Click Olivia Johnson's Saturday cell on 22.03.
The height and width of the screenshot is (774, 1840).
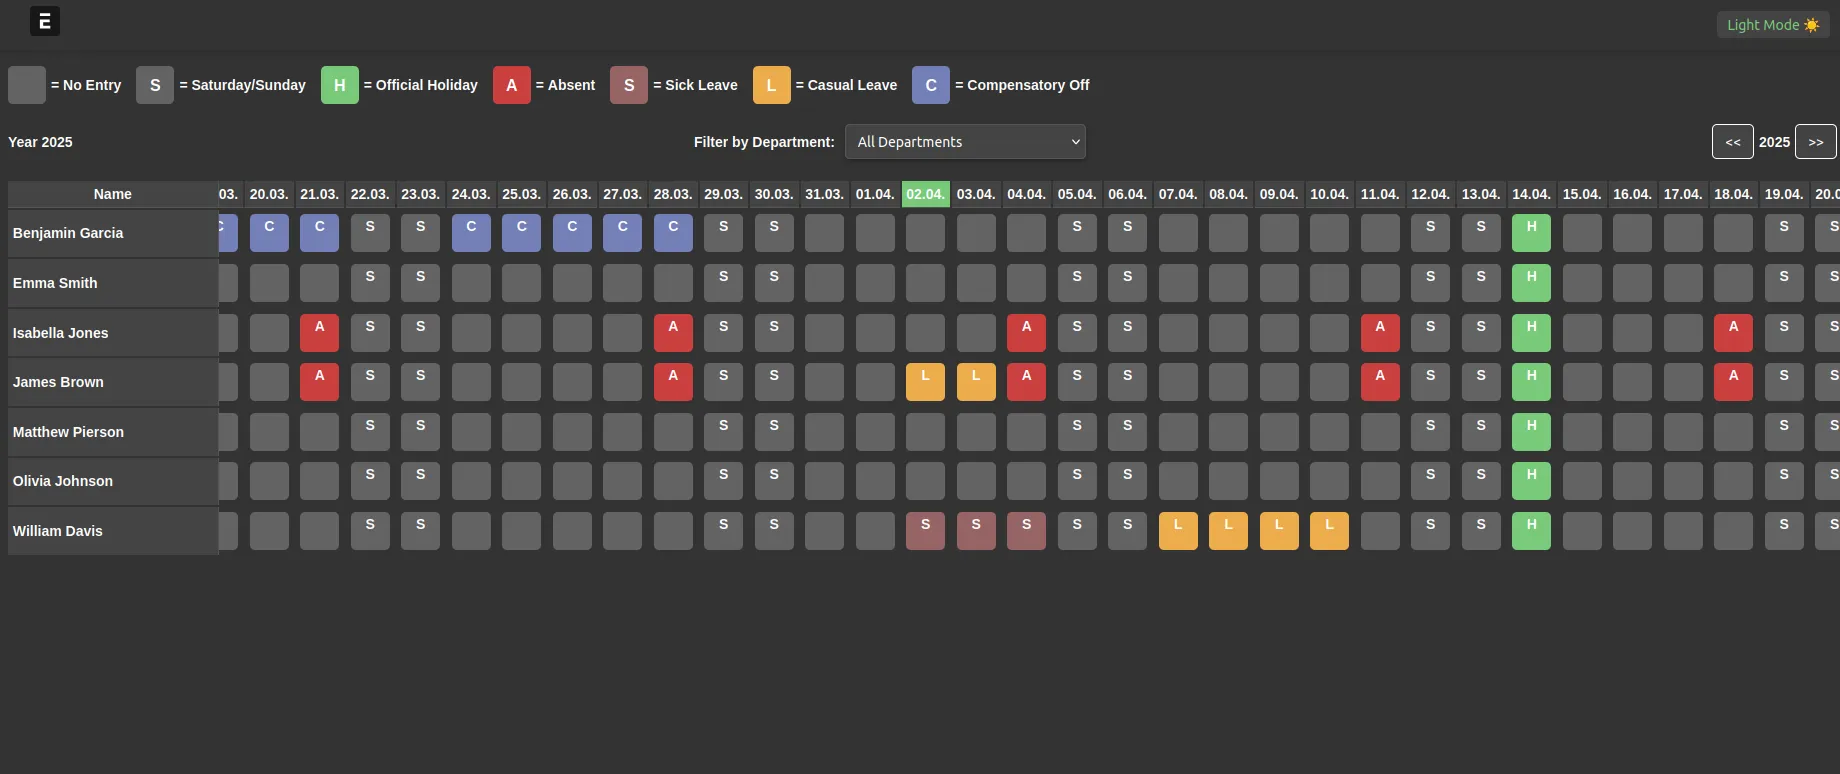[370, 481]
